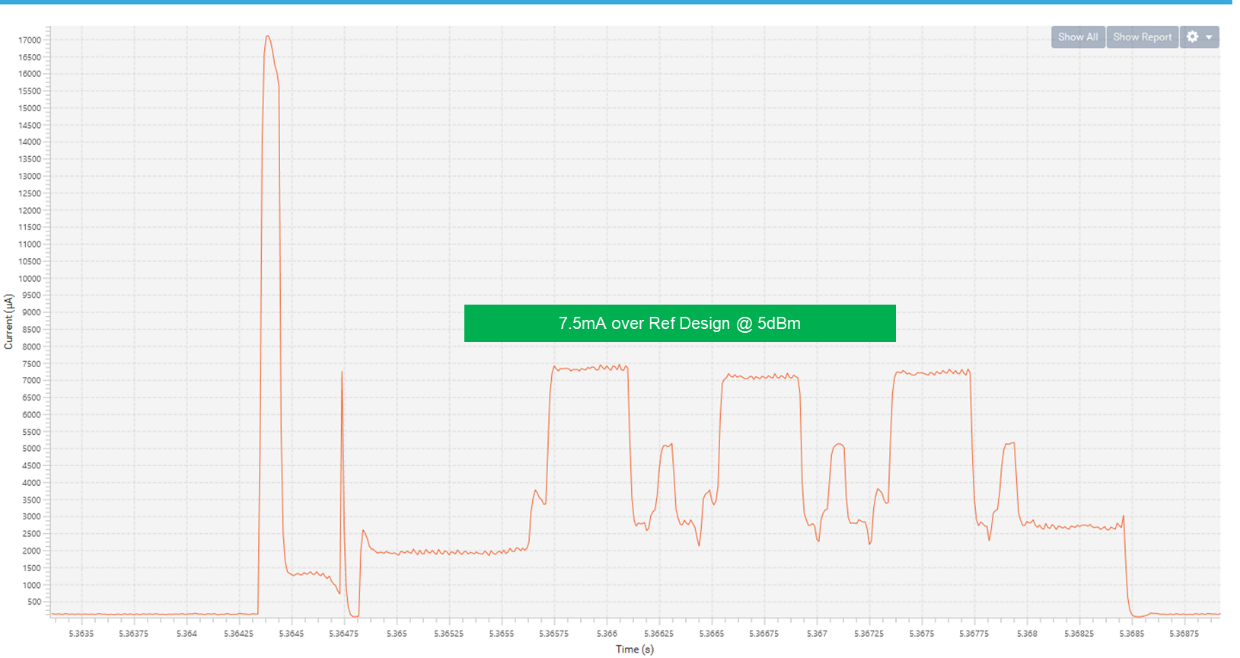1240x658 pixels.
Task: Click the 5000 label on current axis
Action: coord(31,448)
